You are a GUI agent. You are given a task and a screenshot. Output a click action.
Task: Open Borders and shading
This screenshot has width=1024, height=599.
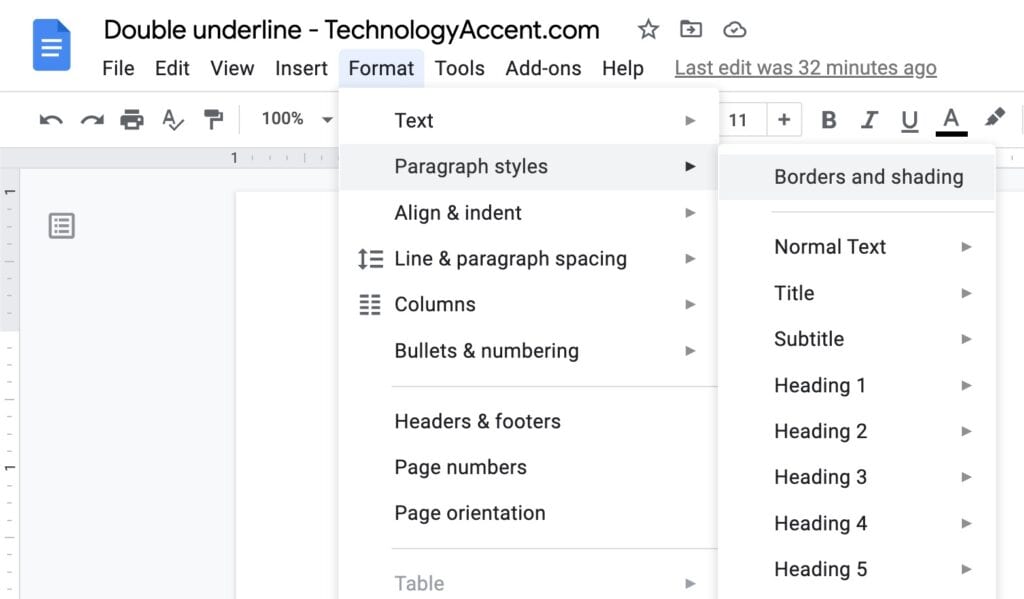(x=857, y=177)
